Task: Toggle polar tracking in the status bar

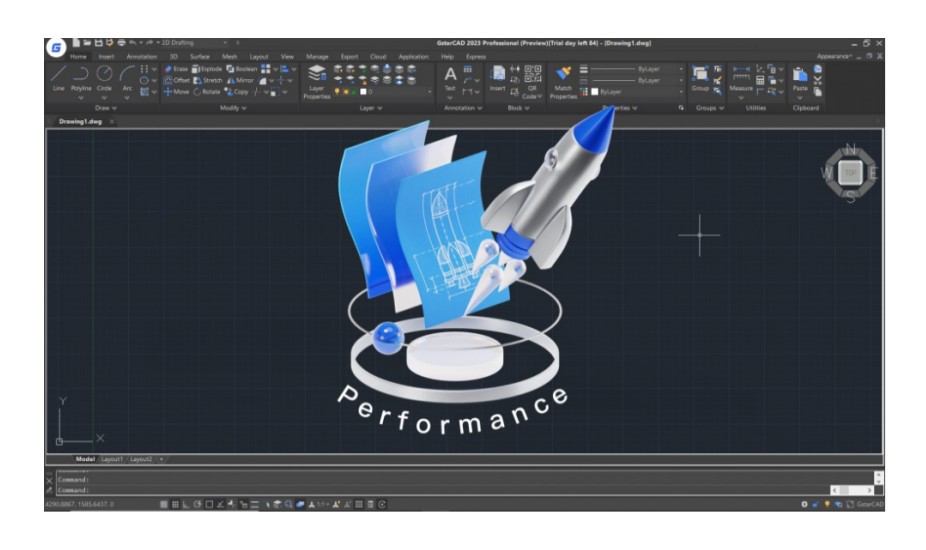Action: coord(197,505)
